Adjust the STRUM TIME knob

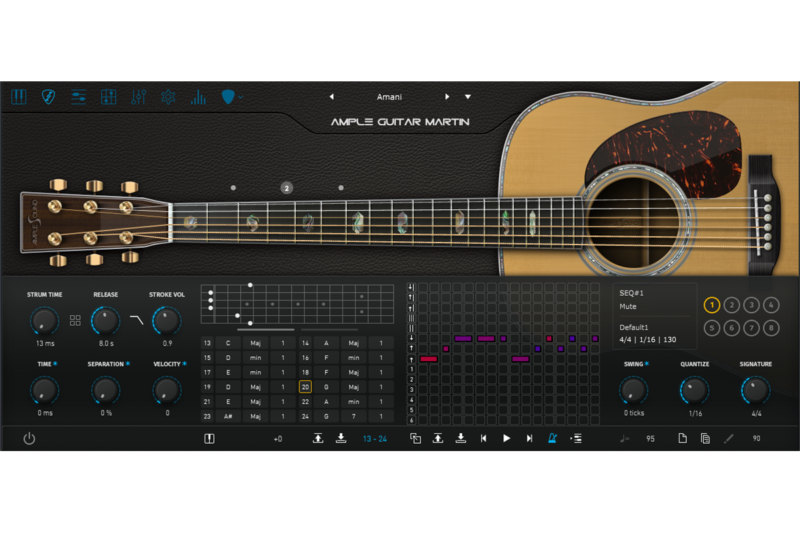[x=44, y=321]
